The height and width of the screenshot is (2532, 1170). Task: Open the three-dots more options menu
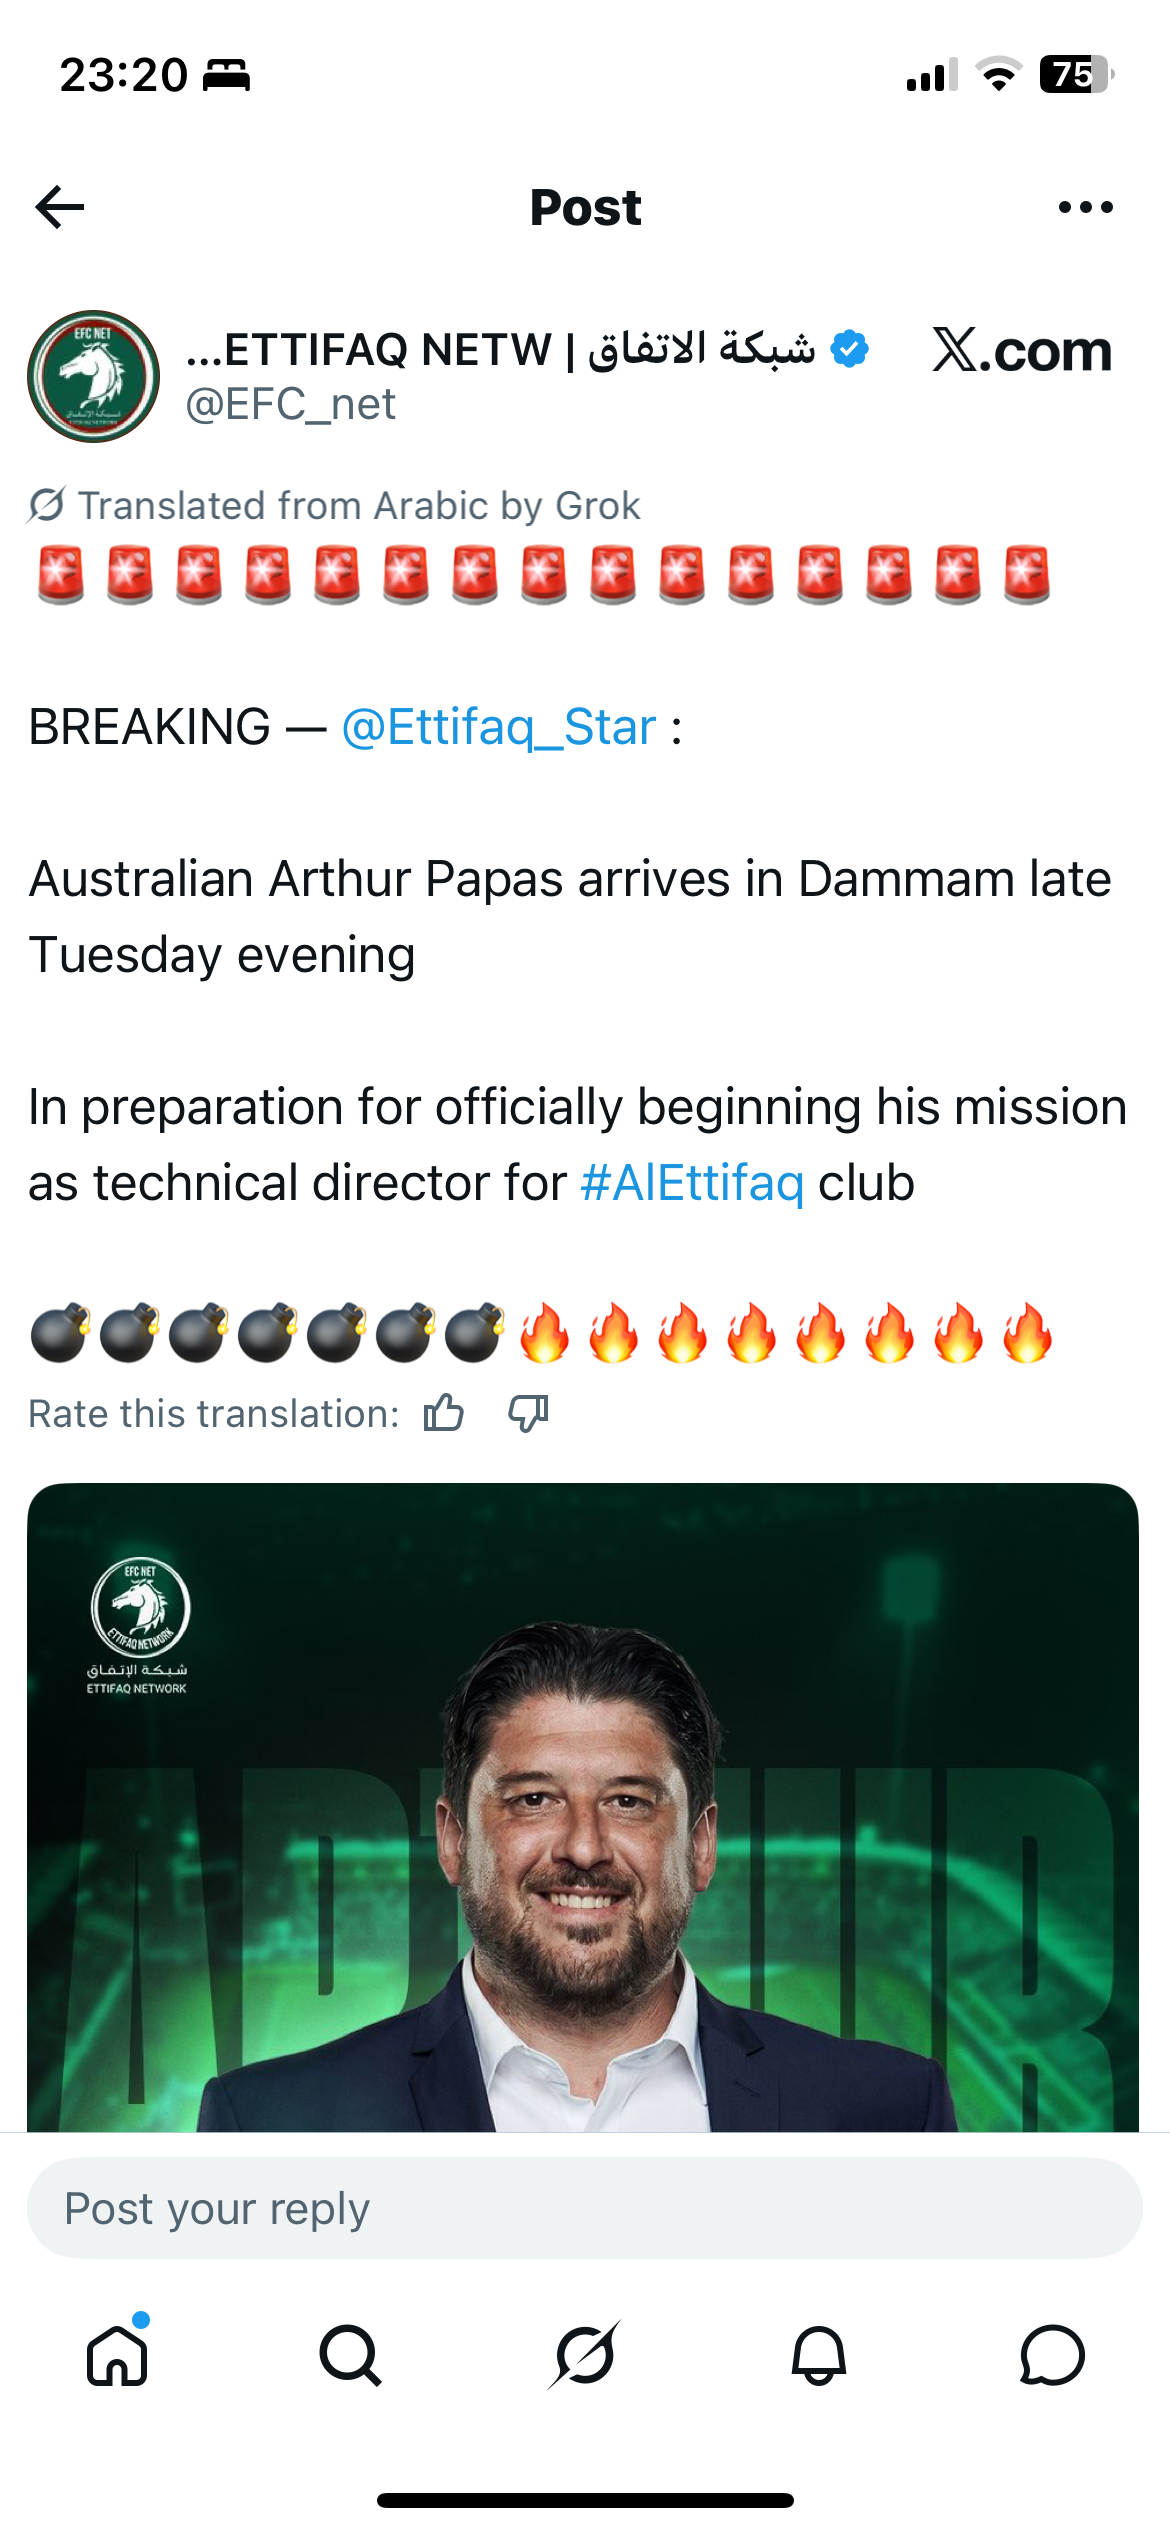(x=1085, y=207)
